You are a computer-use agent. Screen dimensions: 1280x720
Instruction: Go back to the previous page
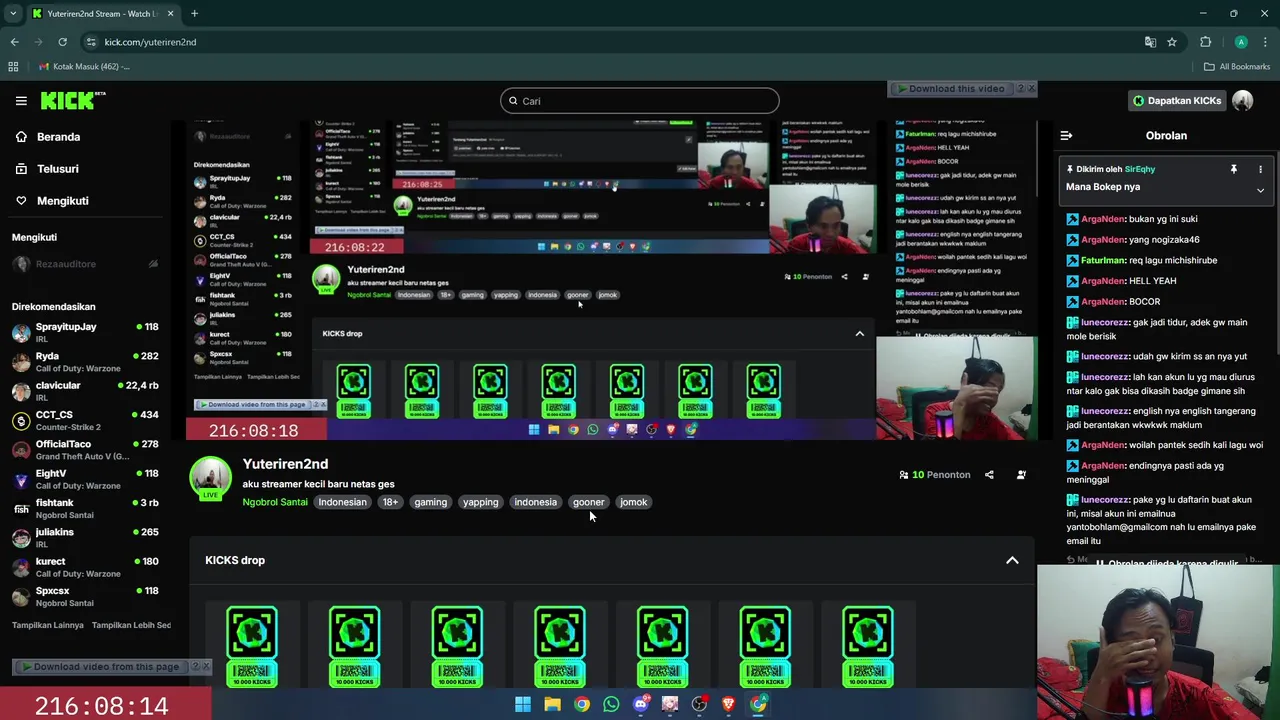[x=14, y=42]
